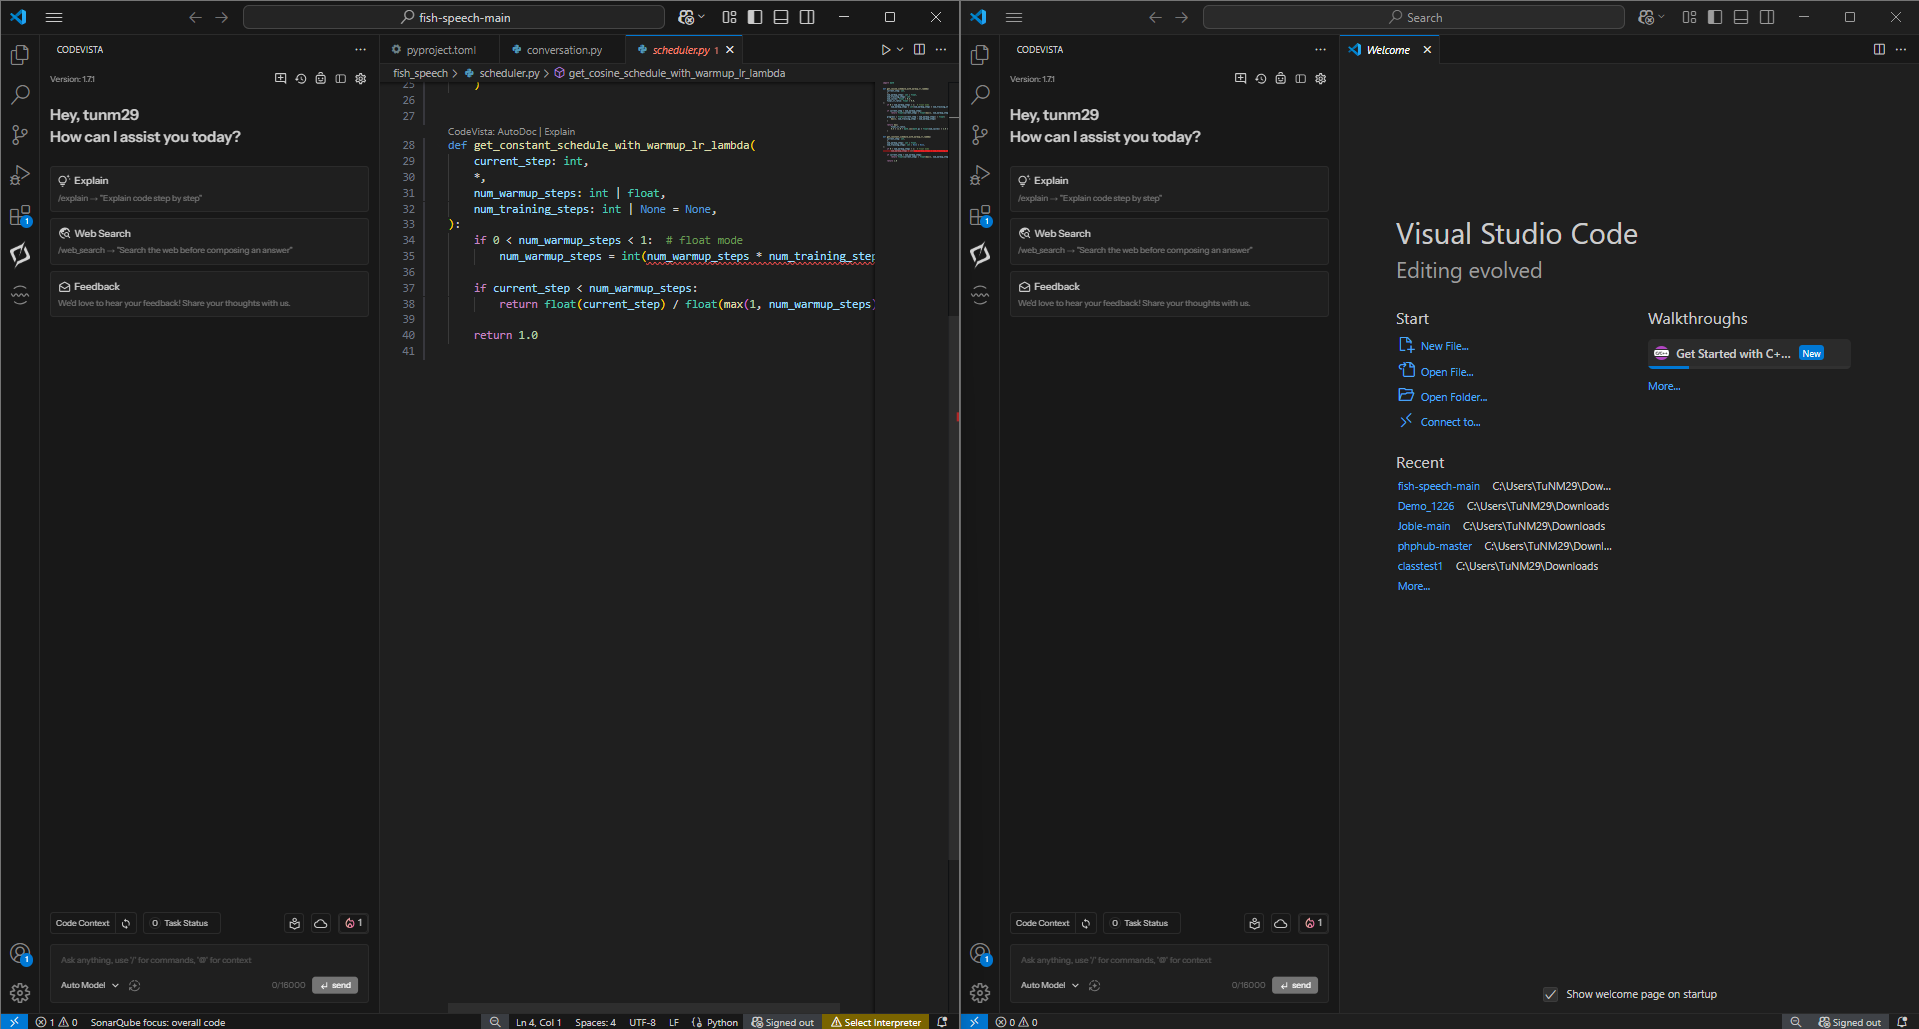This screenshot has height=1029, width=1919.
Task: Start new chat in left CodeVista panel
Action: click(281, 78)
